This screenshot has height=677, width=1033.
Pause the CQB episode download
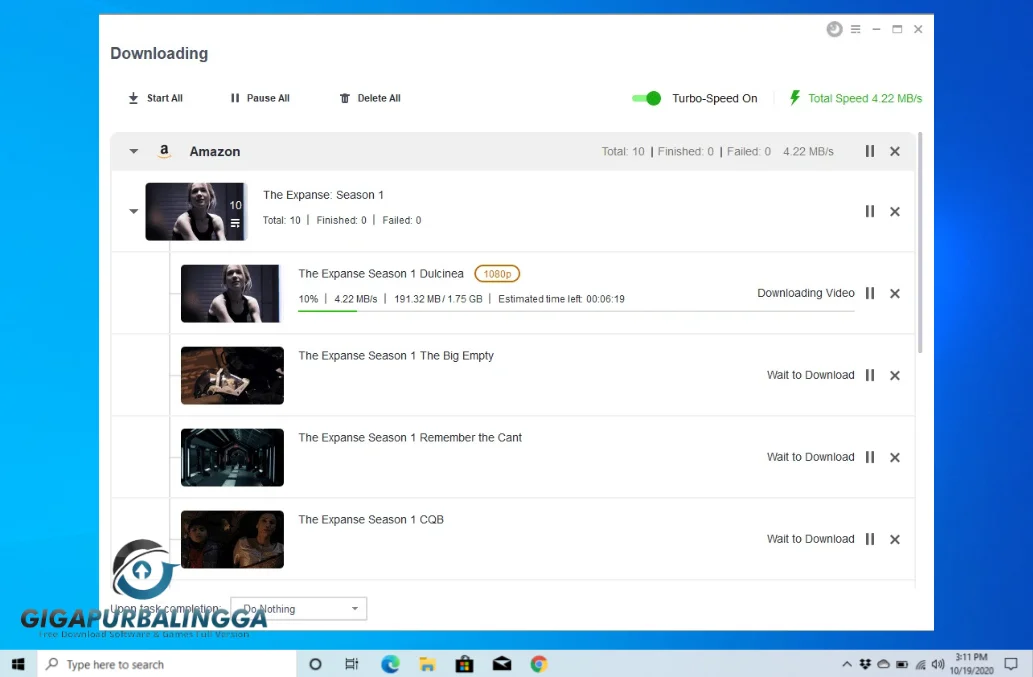click(x=869, y=540)
